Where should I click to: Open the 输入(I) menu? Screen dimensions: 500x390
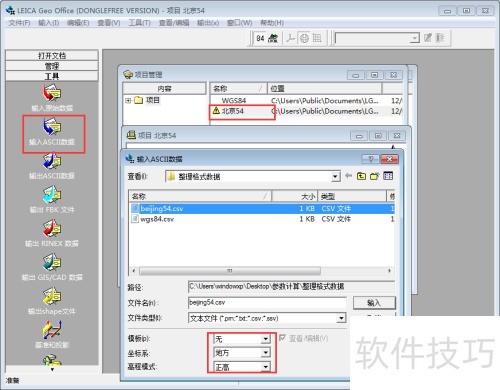click(x=49, y=23)
